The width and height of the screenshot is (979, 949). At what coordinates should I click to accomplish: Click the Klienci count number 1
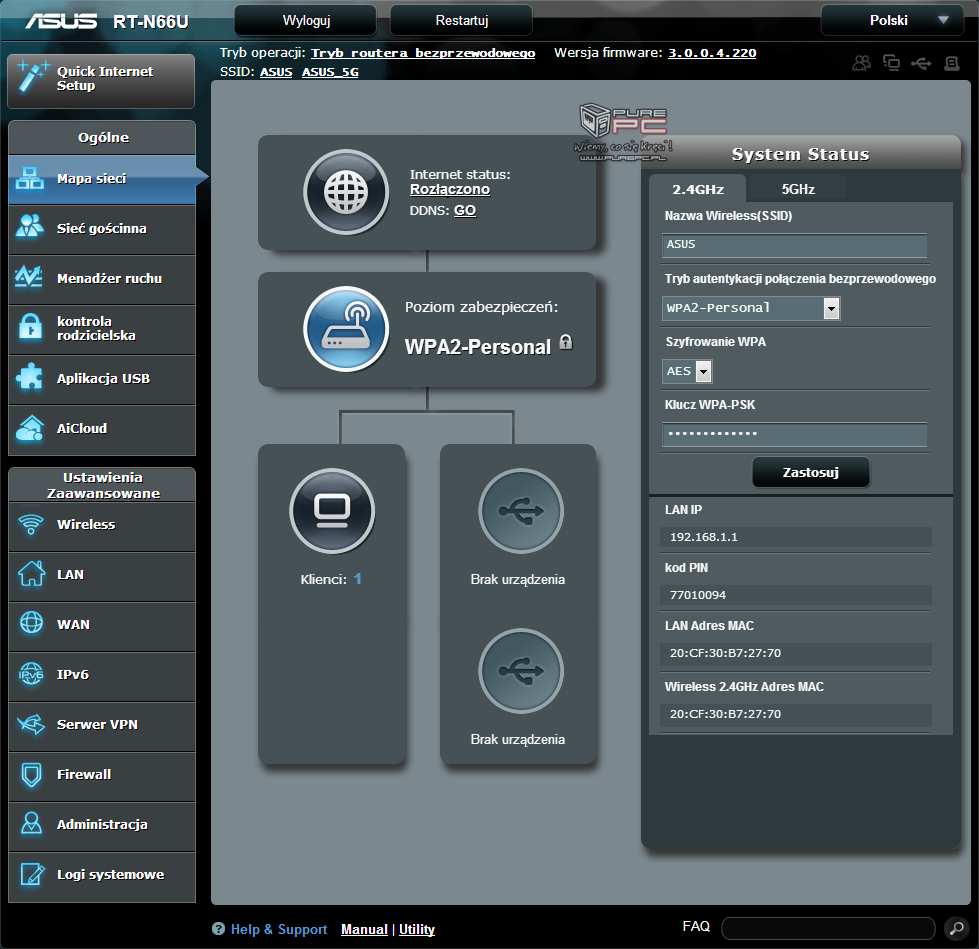[x=358, y=579]
